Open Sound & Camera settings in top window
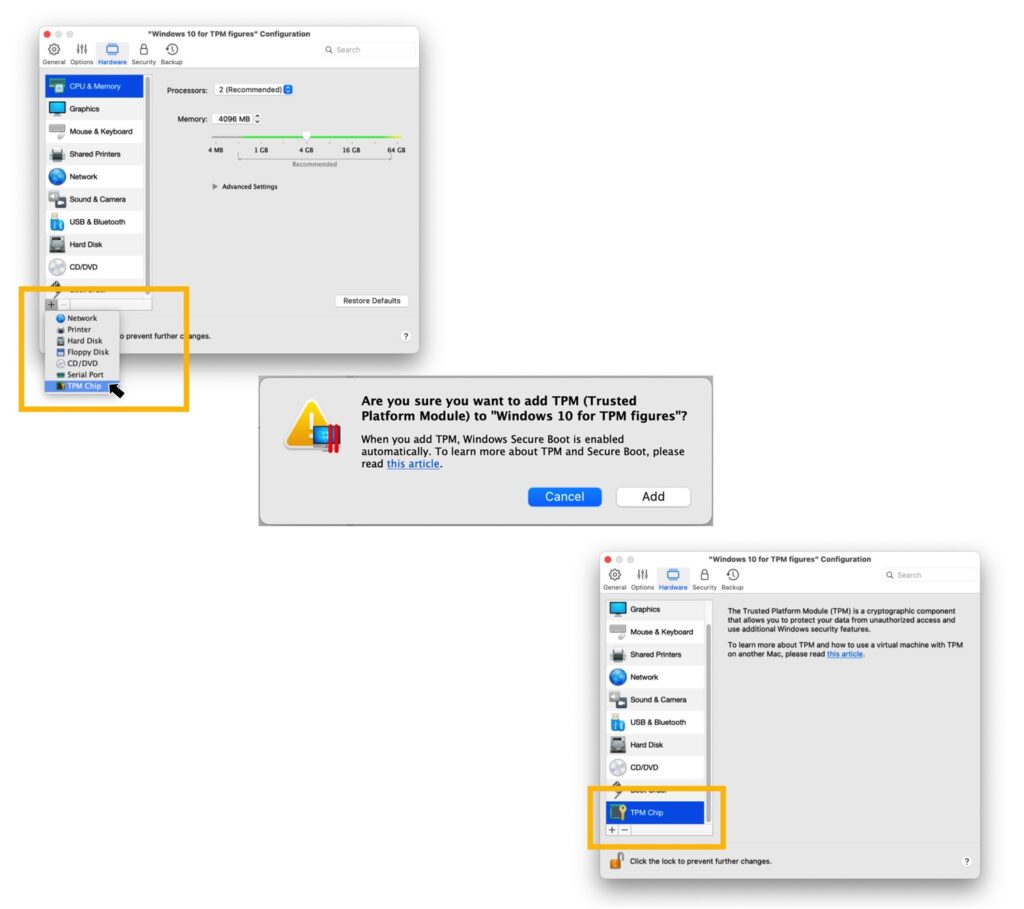 pyautogui.click(x=96, y=199)
